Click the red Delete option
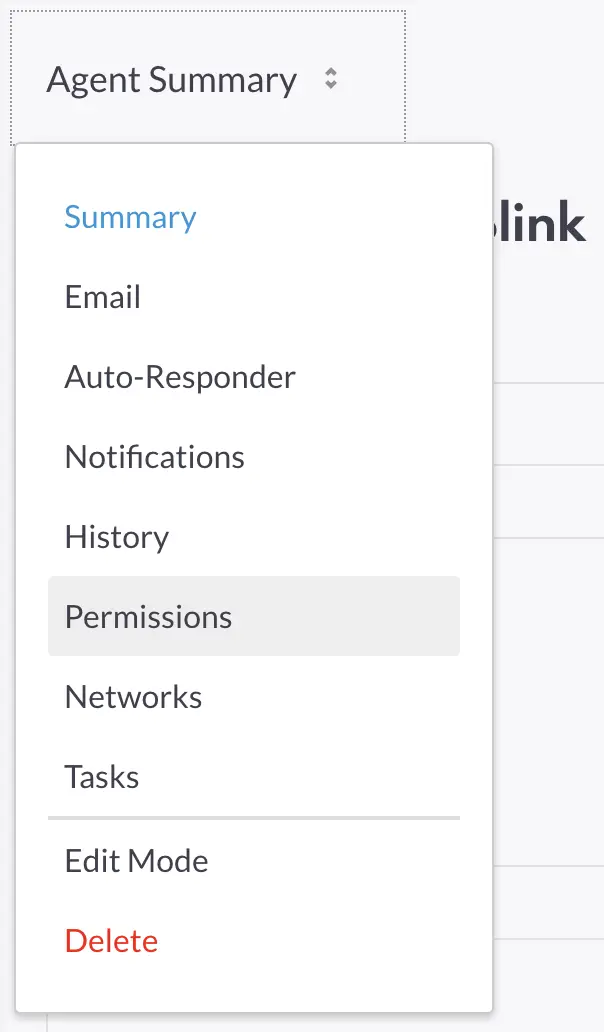The width and height of the screenshot is (604, 1032). (111, 941)
